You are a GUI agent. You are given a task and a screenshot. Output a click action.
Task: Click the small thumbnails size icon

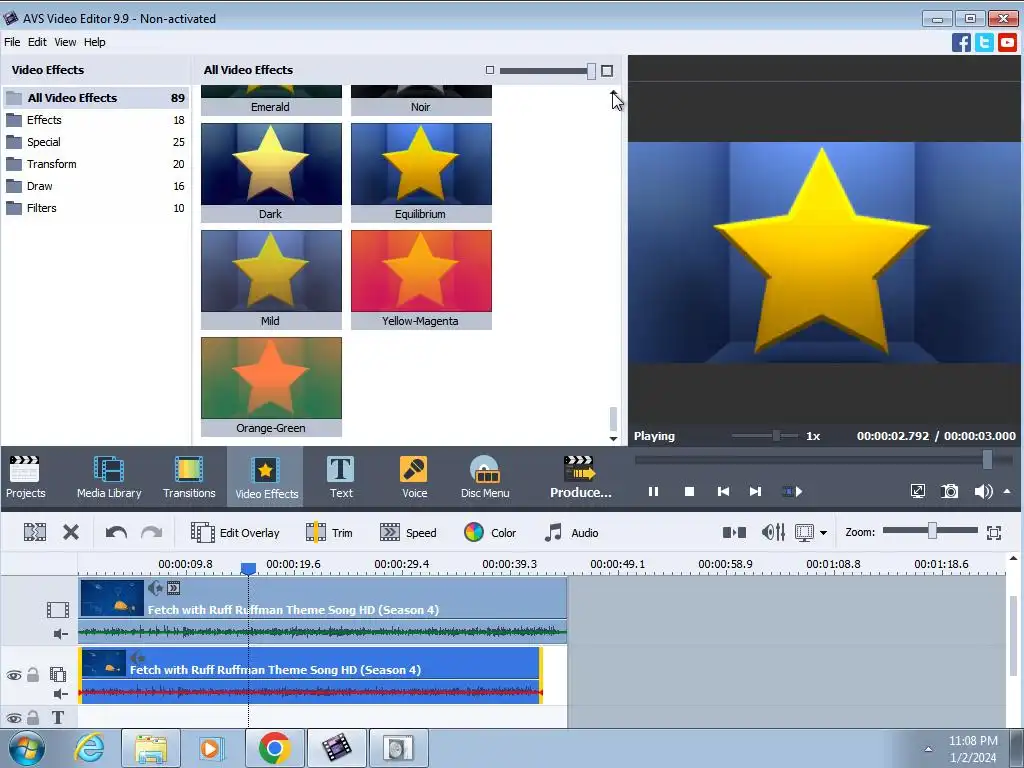(490, 71)
